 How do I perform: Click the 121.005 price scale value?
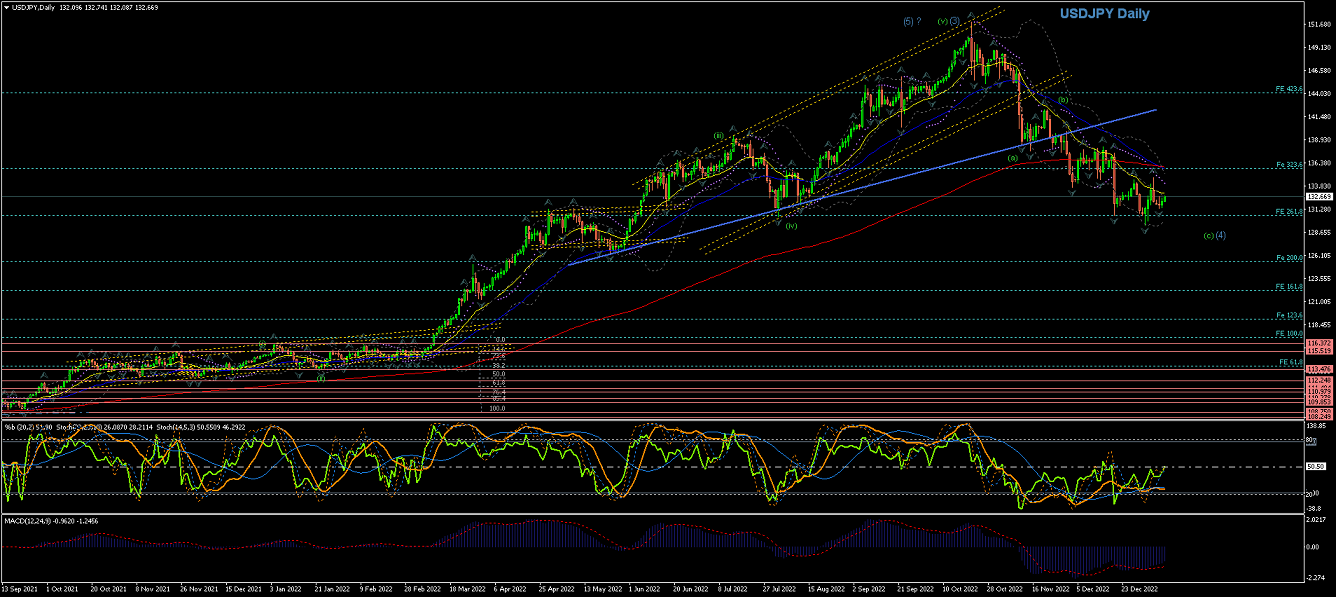point(1319,301)
